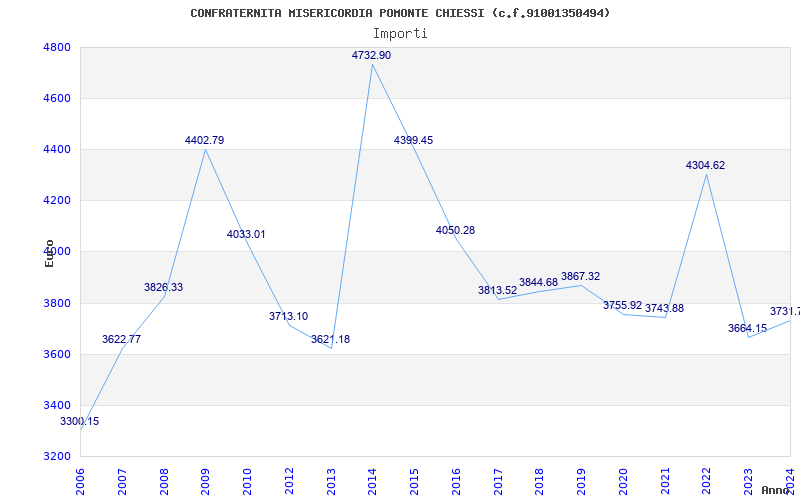
Task: Click the 3600 y-axis label
Action: click(55, 355)
